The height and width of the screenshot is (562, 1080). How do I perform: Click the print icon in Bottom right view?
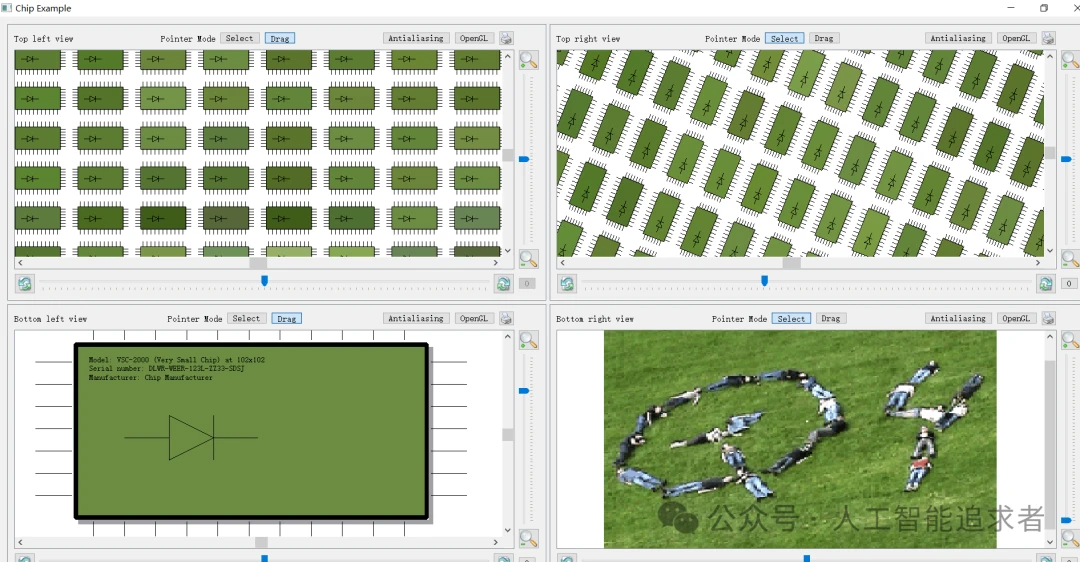coord(1048,319)
